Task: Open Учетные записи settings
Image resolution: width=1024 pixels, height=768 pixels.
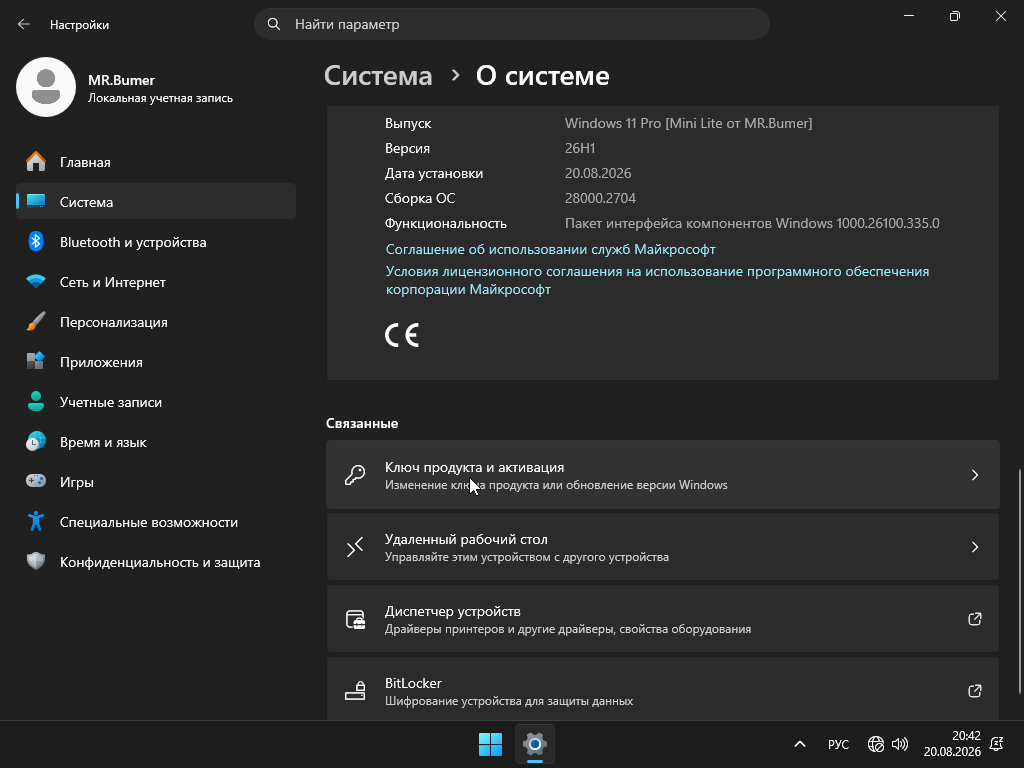Action: click(156, 401)
